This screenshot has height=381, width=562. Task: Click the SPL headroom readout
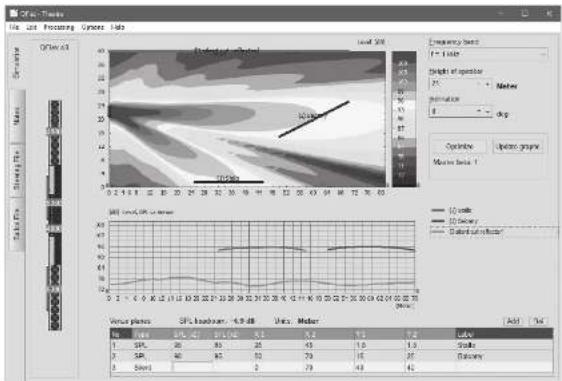(x=216, y=321)
